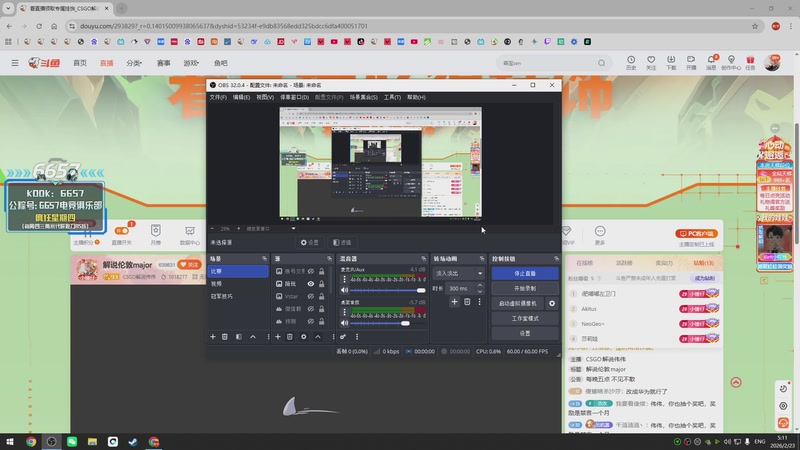
Task: Open Douyu messages bell icon
Action: pos(711,63)
